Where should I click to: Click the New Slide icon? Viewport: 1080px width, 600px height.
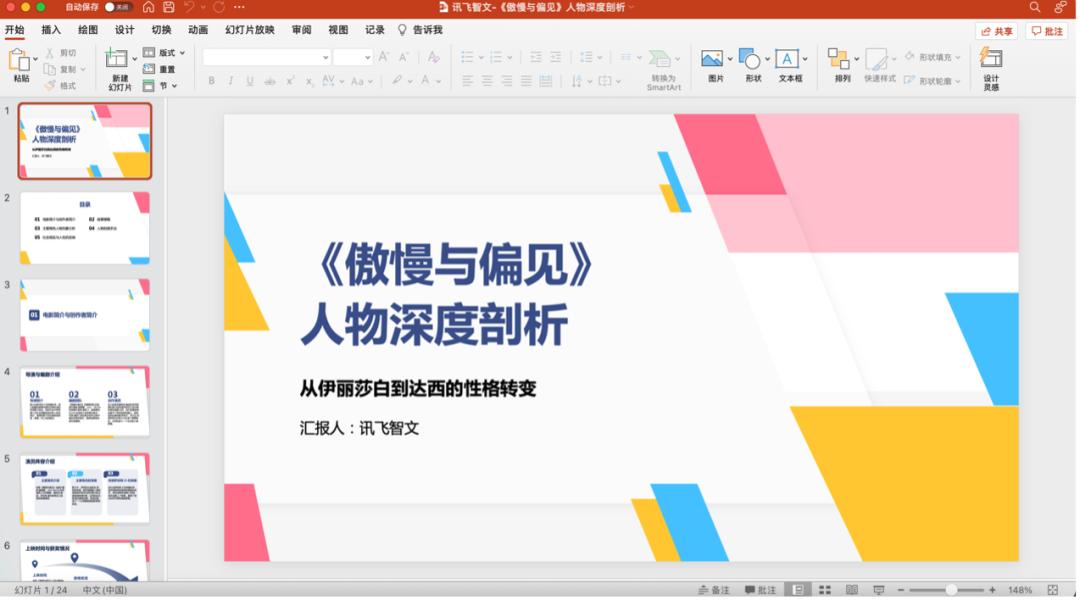tap(116, 59)
